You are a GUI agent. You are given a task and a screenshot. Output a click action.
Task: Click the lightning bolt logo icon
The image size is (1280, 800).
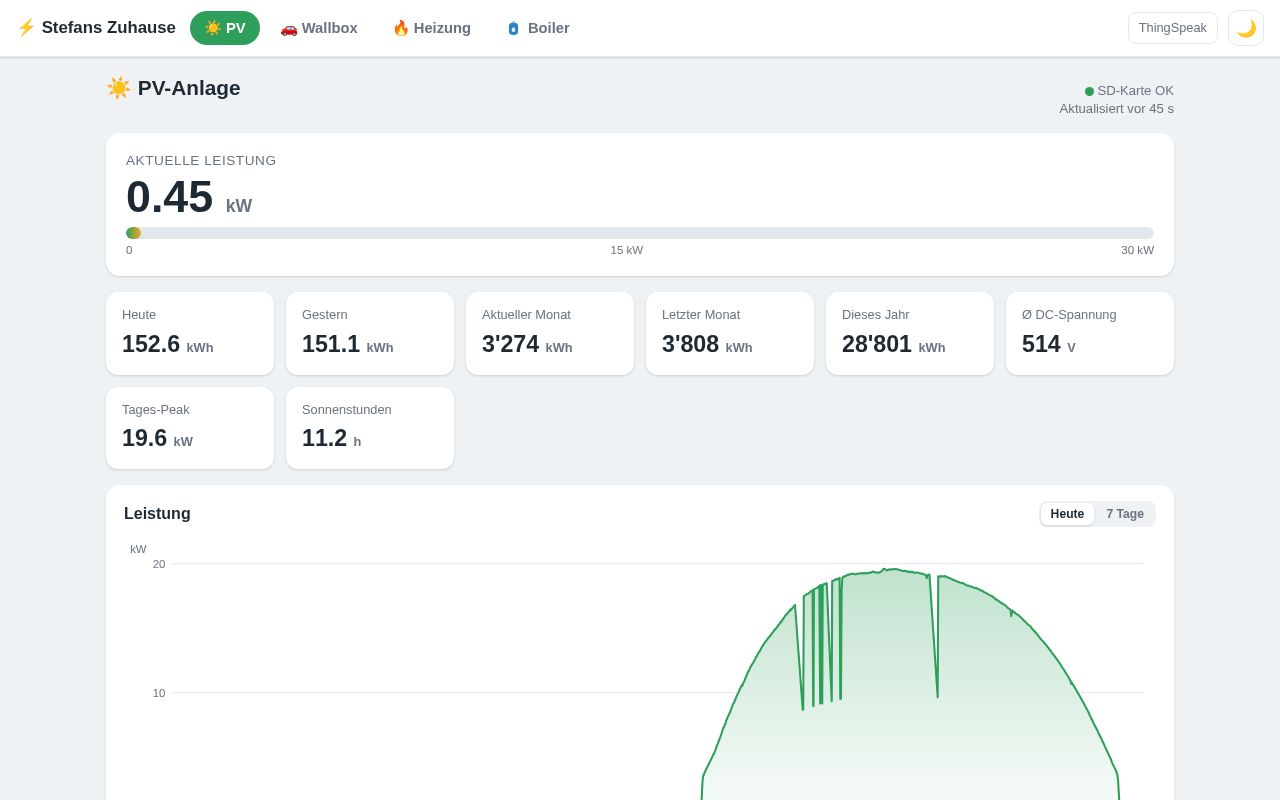26,28
